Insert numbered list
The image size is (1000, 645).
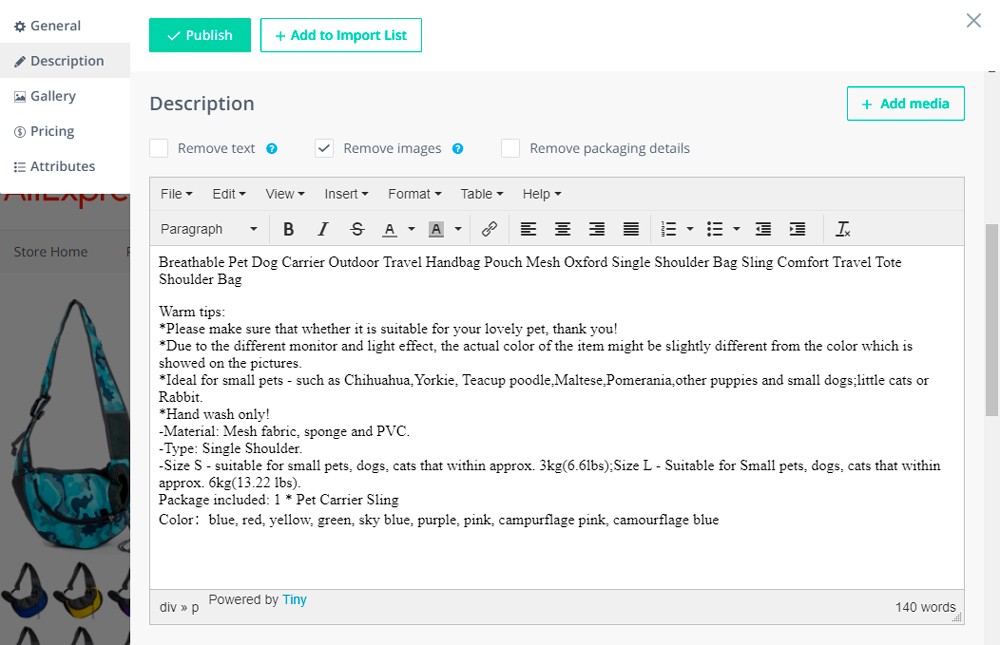click(668, 229)
